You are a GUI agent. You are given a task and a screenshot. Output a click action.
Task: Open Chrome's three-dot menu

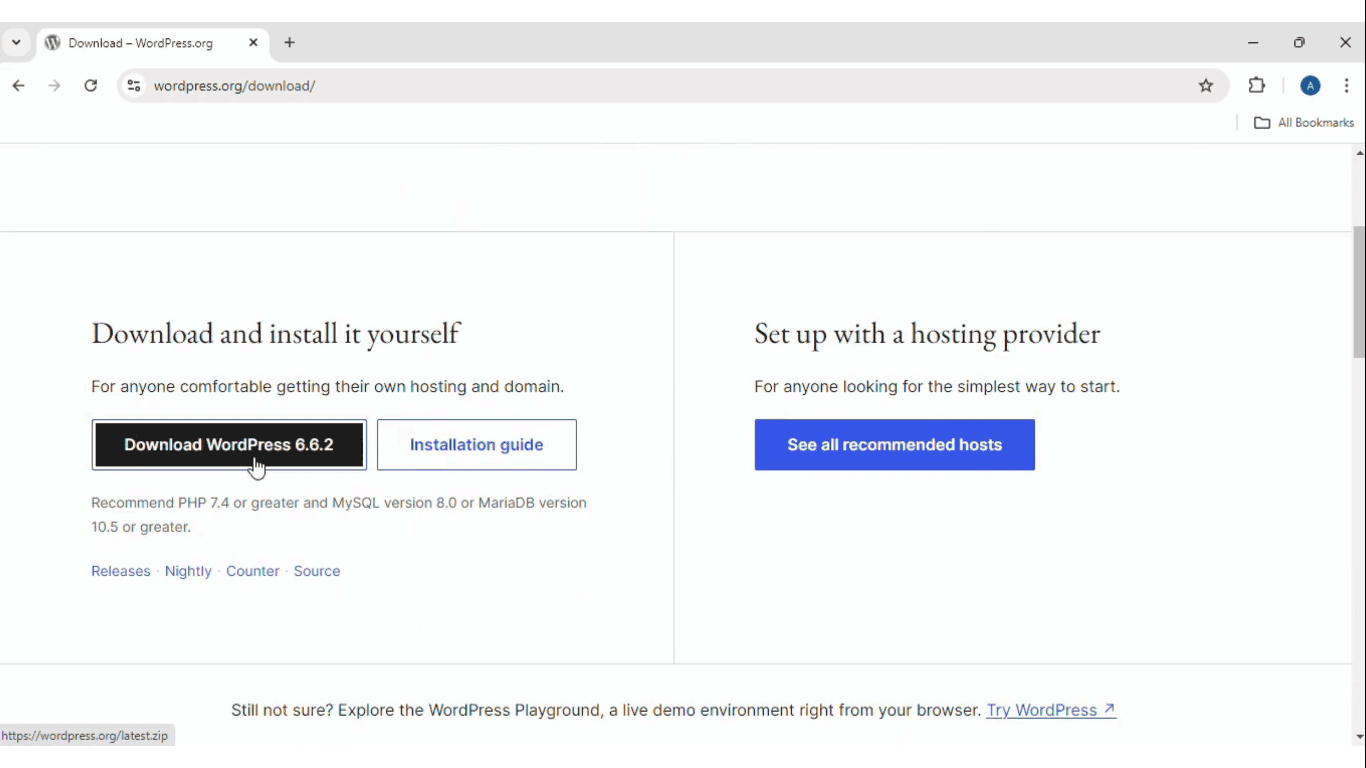(x=1346, y=86)
